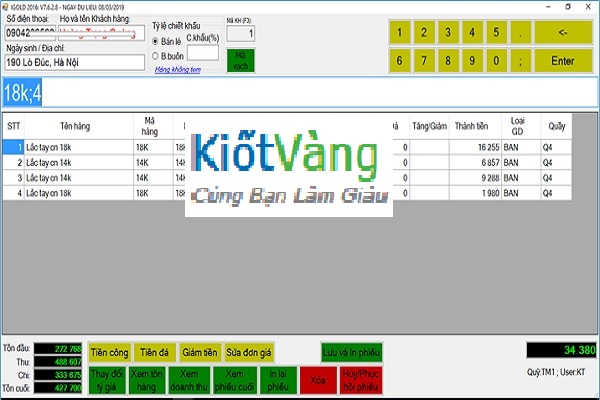
Task: Click keypad digit 6
Action: 400,60
